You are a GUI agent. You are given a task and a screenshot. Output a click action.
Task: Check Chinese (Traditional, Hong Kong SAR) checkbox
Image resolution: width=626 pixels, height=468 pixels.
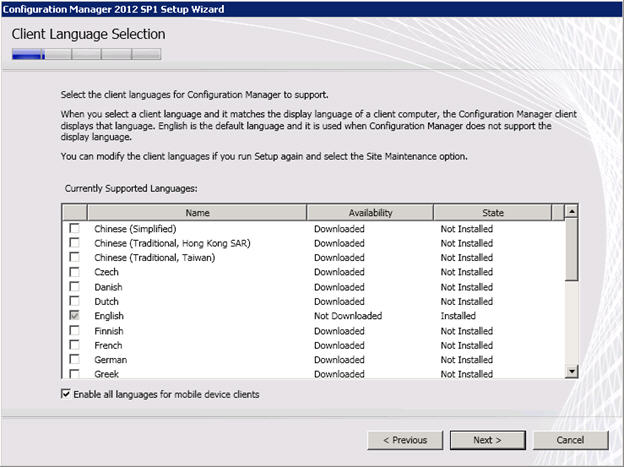coord(74,243)
